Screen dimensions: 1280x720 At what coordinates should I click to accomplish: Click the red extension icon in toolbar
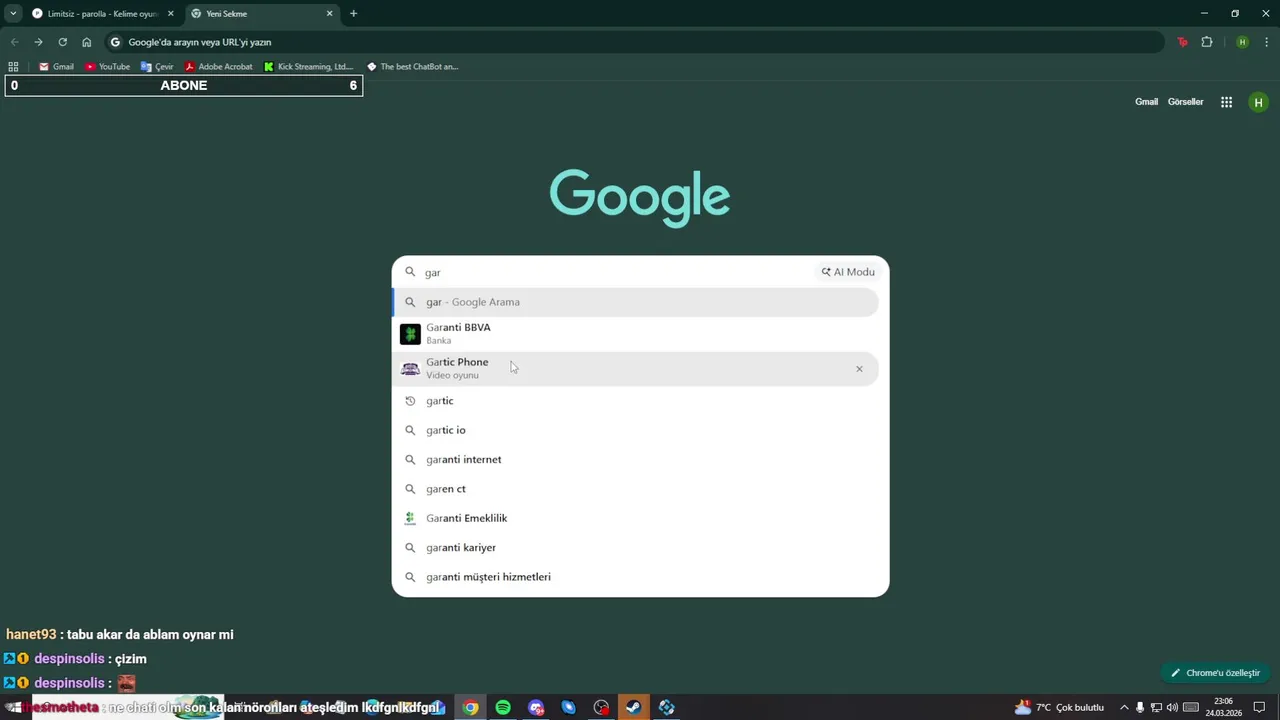coord(1183,42)
